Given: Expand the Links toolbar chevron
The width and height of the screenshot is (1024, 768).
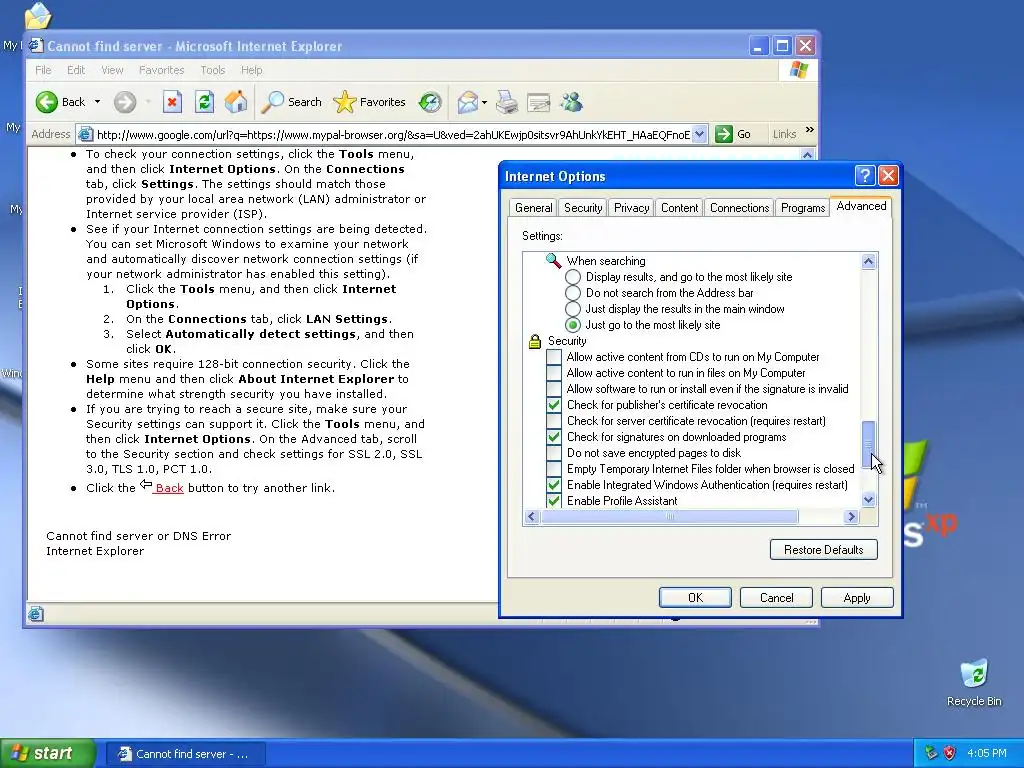Looking at the screenshot, I should coord(810,130).
